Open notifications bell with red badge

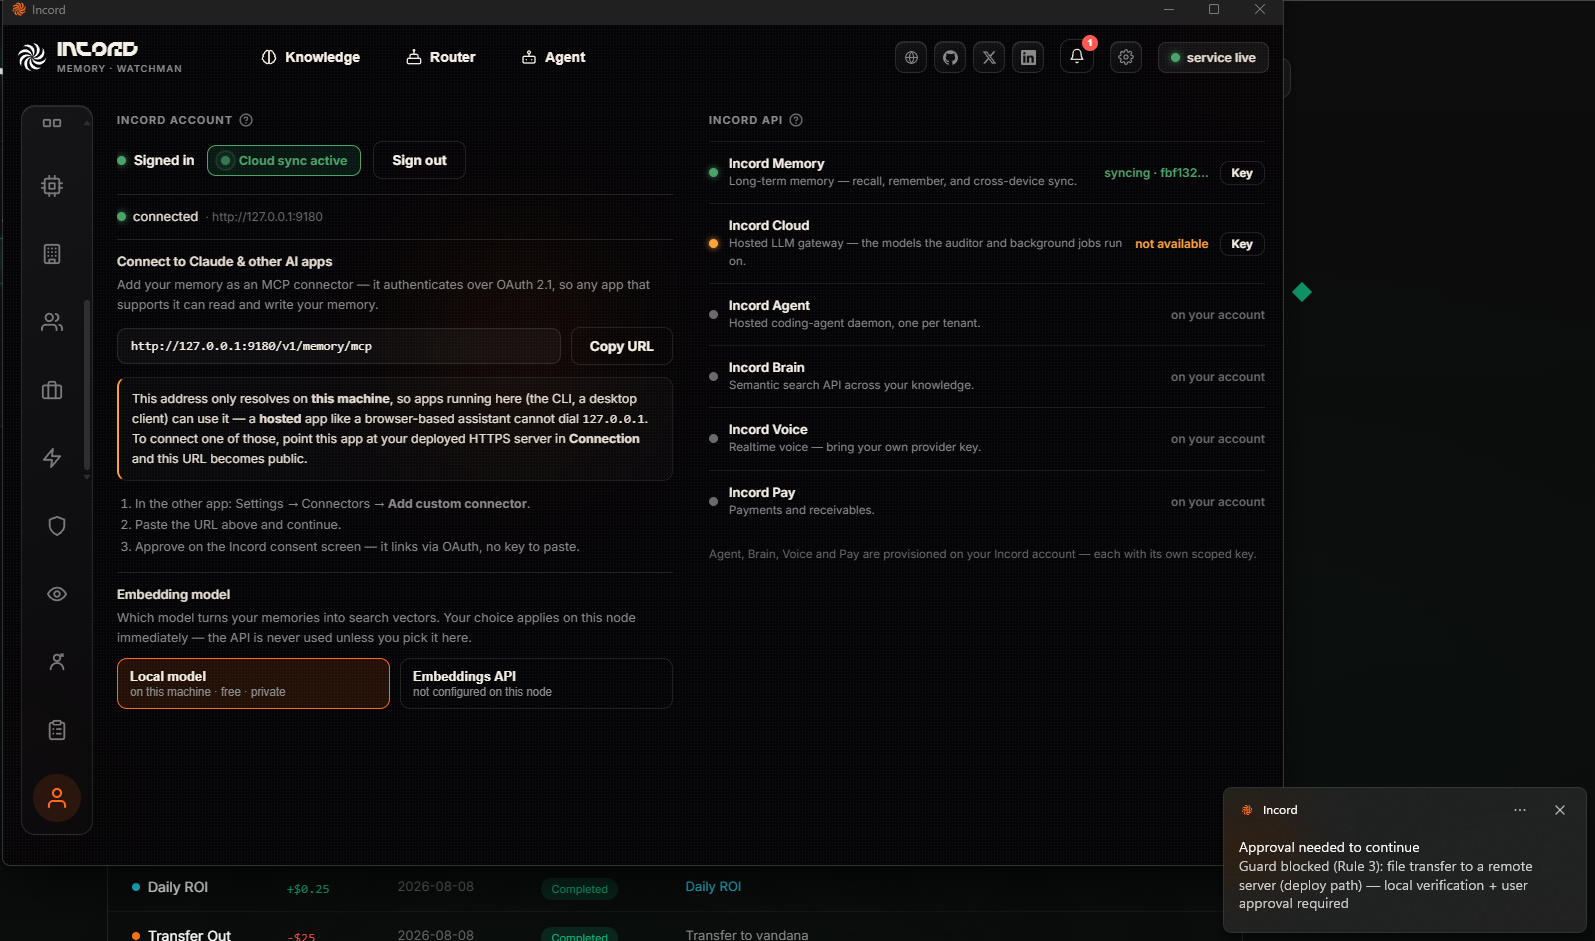[x=1077, y=57]
